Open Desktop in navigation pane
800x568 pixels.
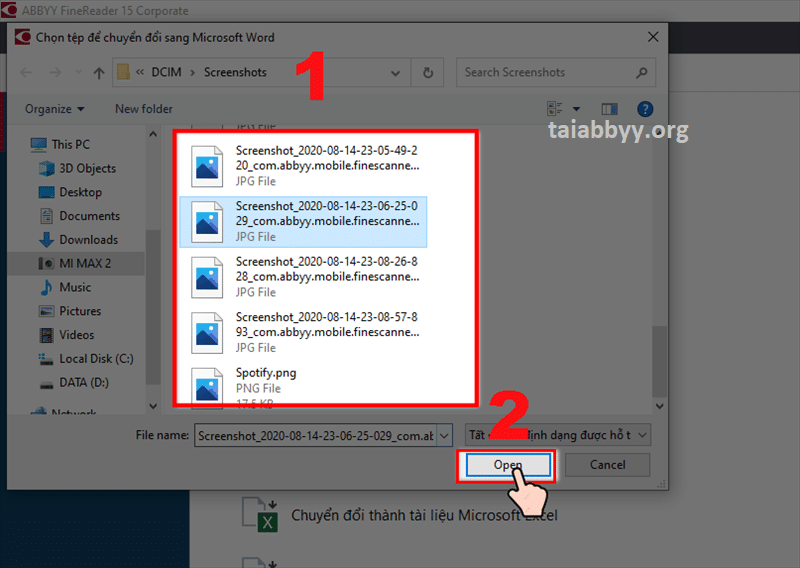tap(80, 192)
